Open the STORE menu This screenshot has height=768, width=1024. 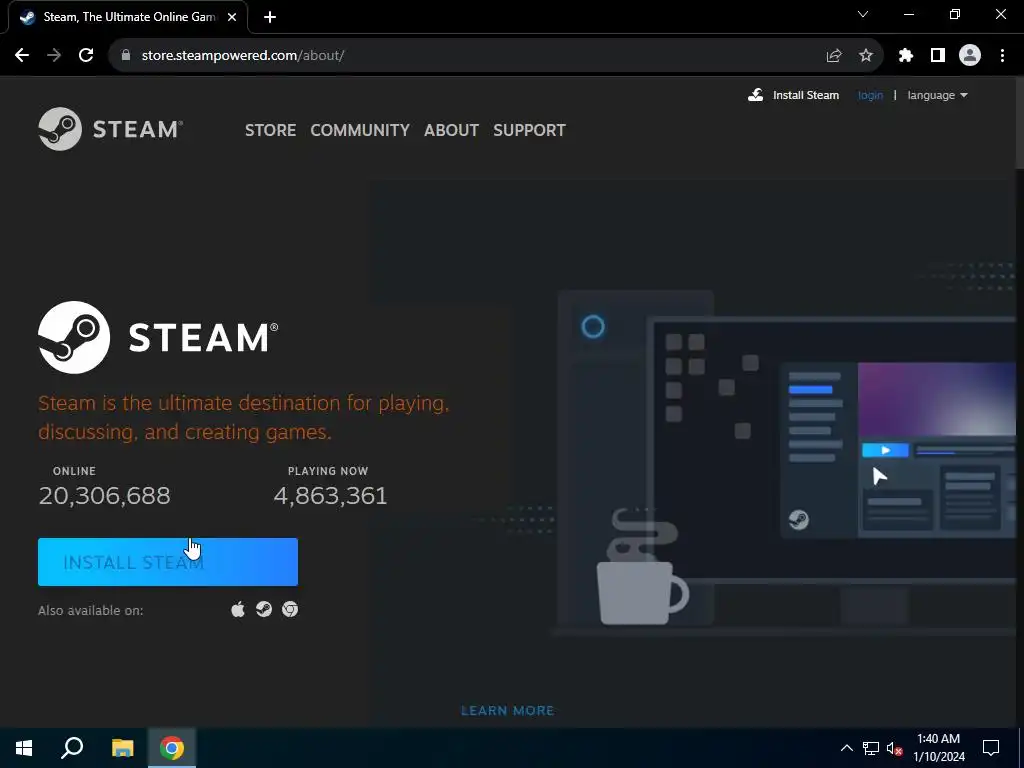(270, 130)
